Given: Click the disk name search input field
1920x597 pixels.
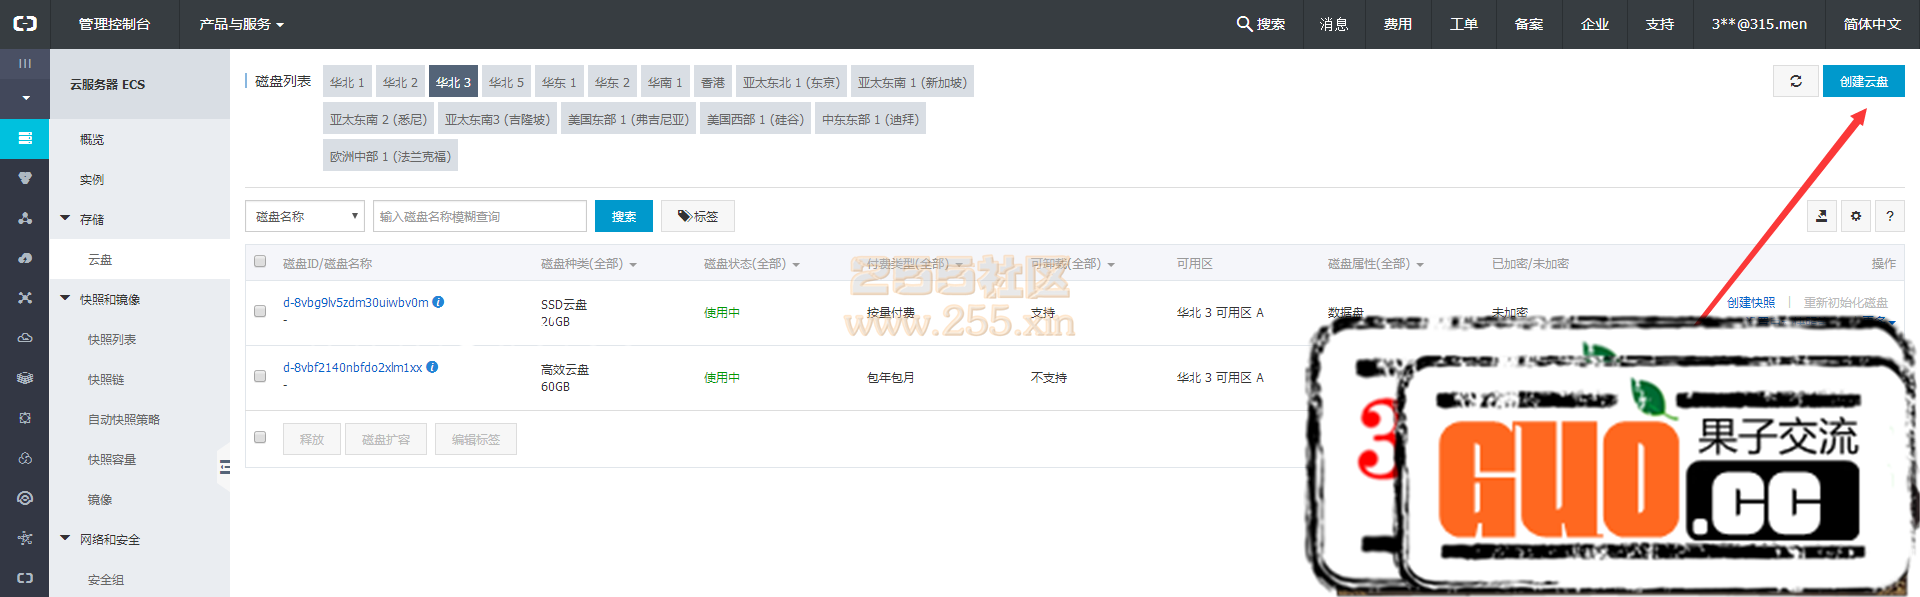Looking at the screenshot, I should [479, 216].
